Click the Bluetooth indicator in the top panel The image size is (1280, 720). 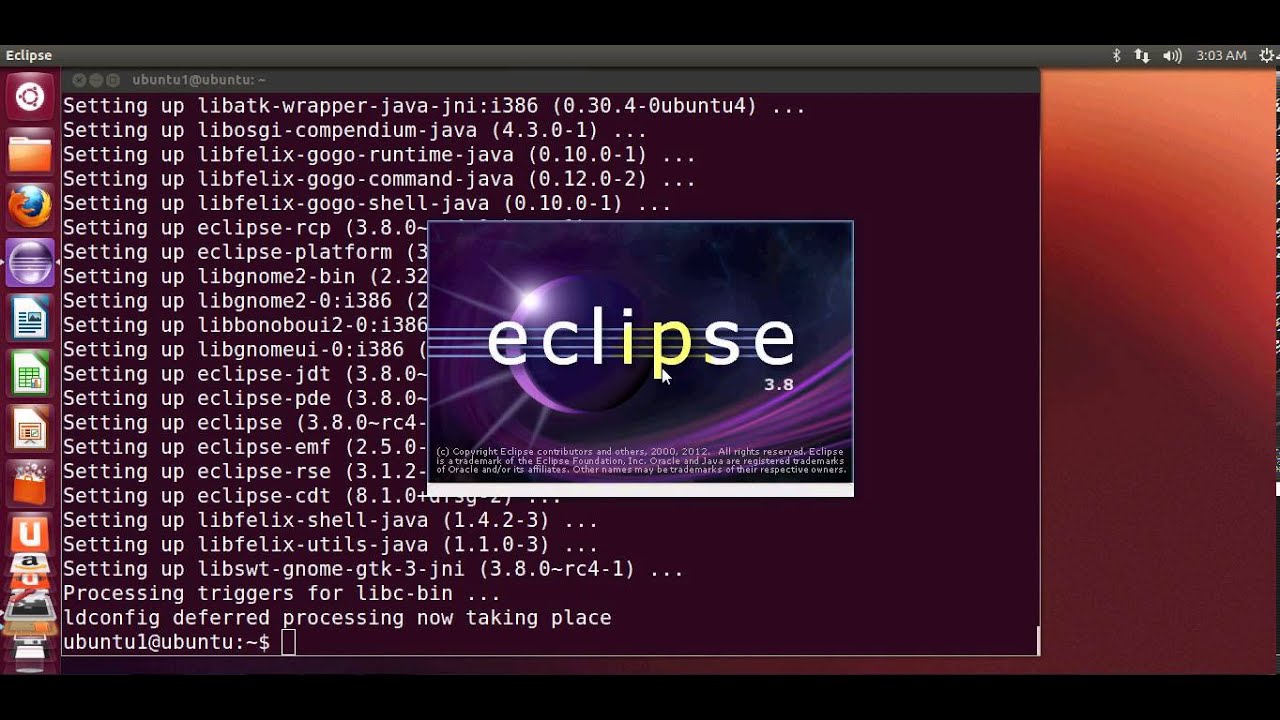pos(1117,56)
